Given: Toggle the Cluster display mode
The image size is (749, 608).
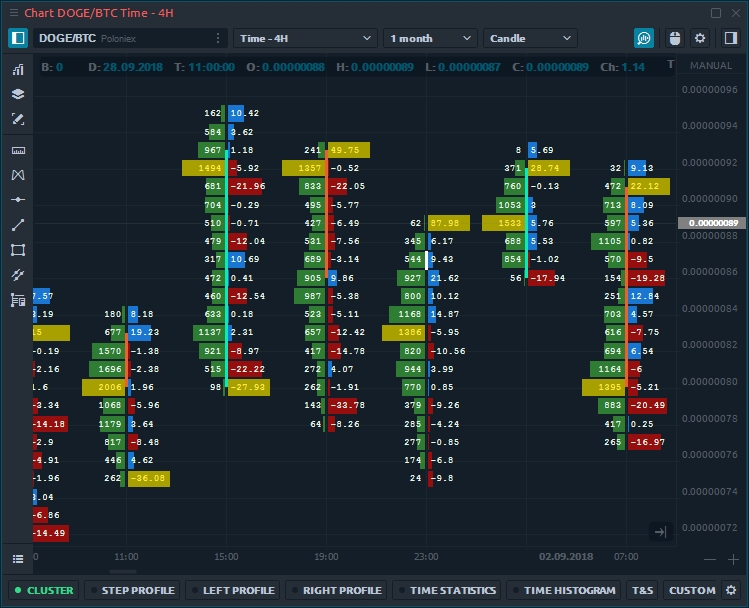Looking at the screenshot, I should tap(43, 590).
